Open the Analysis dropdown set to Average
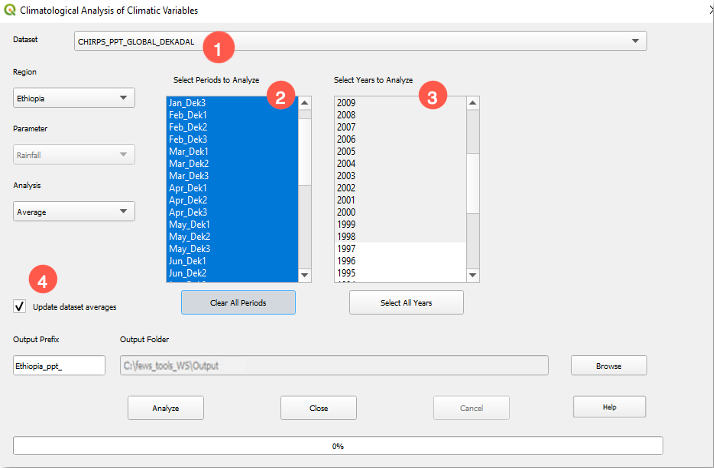 [x=74, y=212]
